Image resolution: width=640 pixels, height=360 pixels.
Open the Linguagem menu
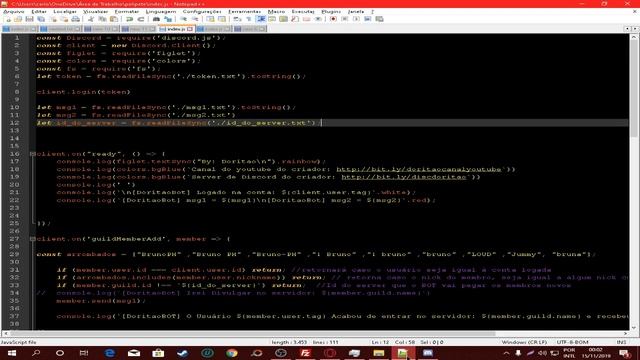point(161,11)
